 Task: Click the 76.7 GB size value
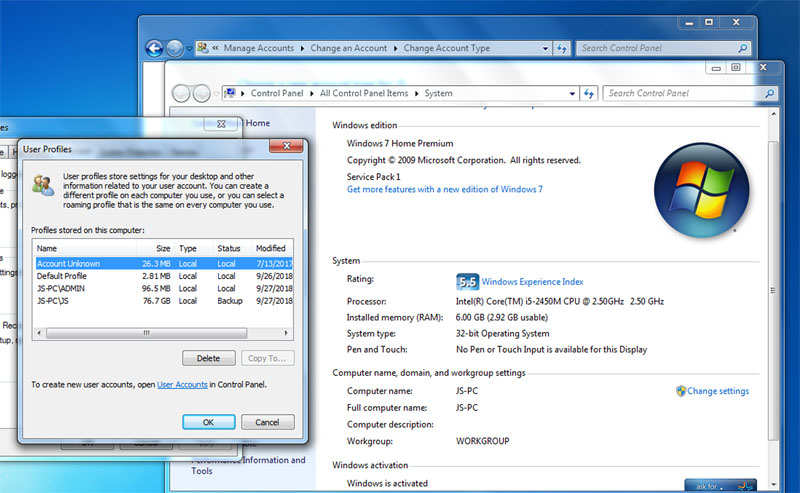(156, 301)
